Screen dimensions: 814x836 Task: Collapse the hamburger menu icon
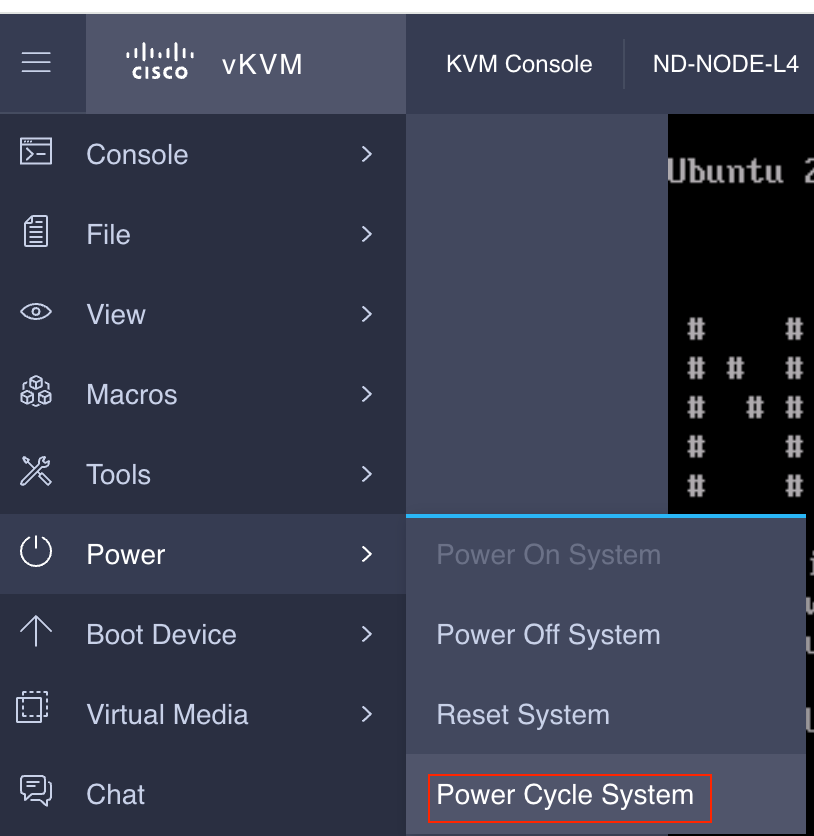pyautogui.click(x=36, y=62)
